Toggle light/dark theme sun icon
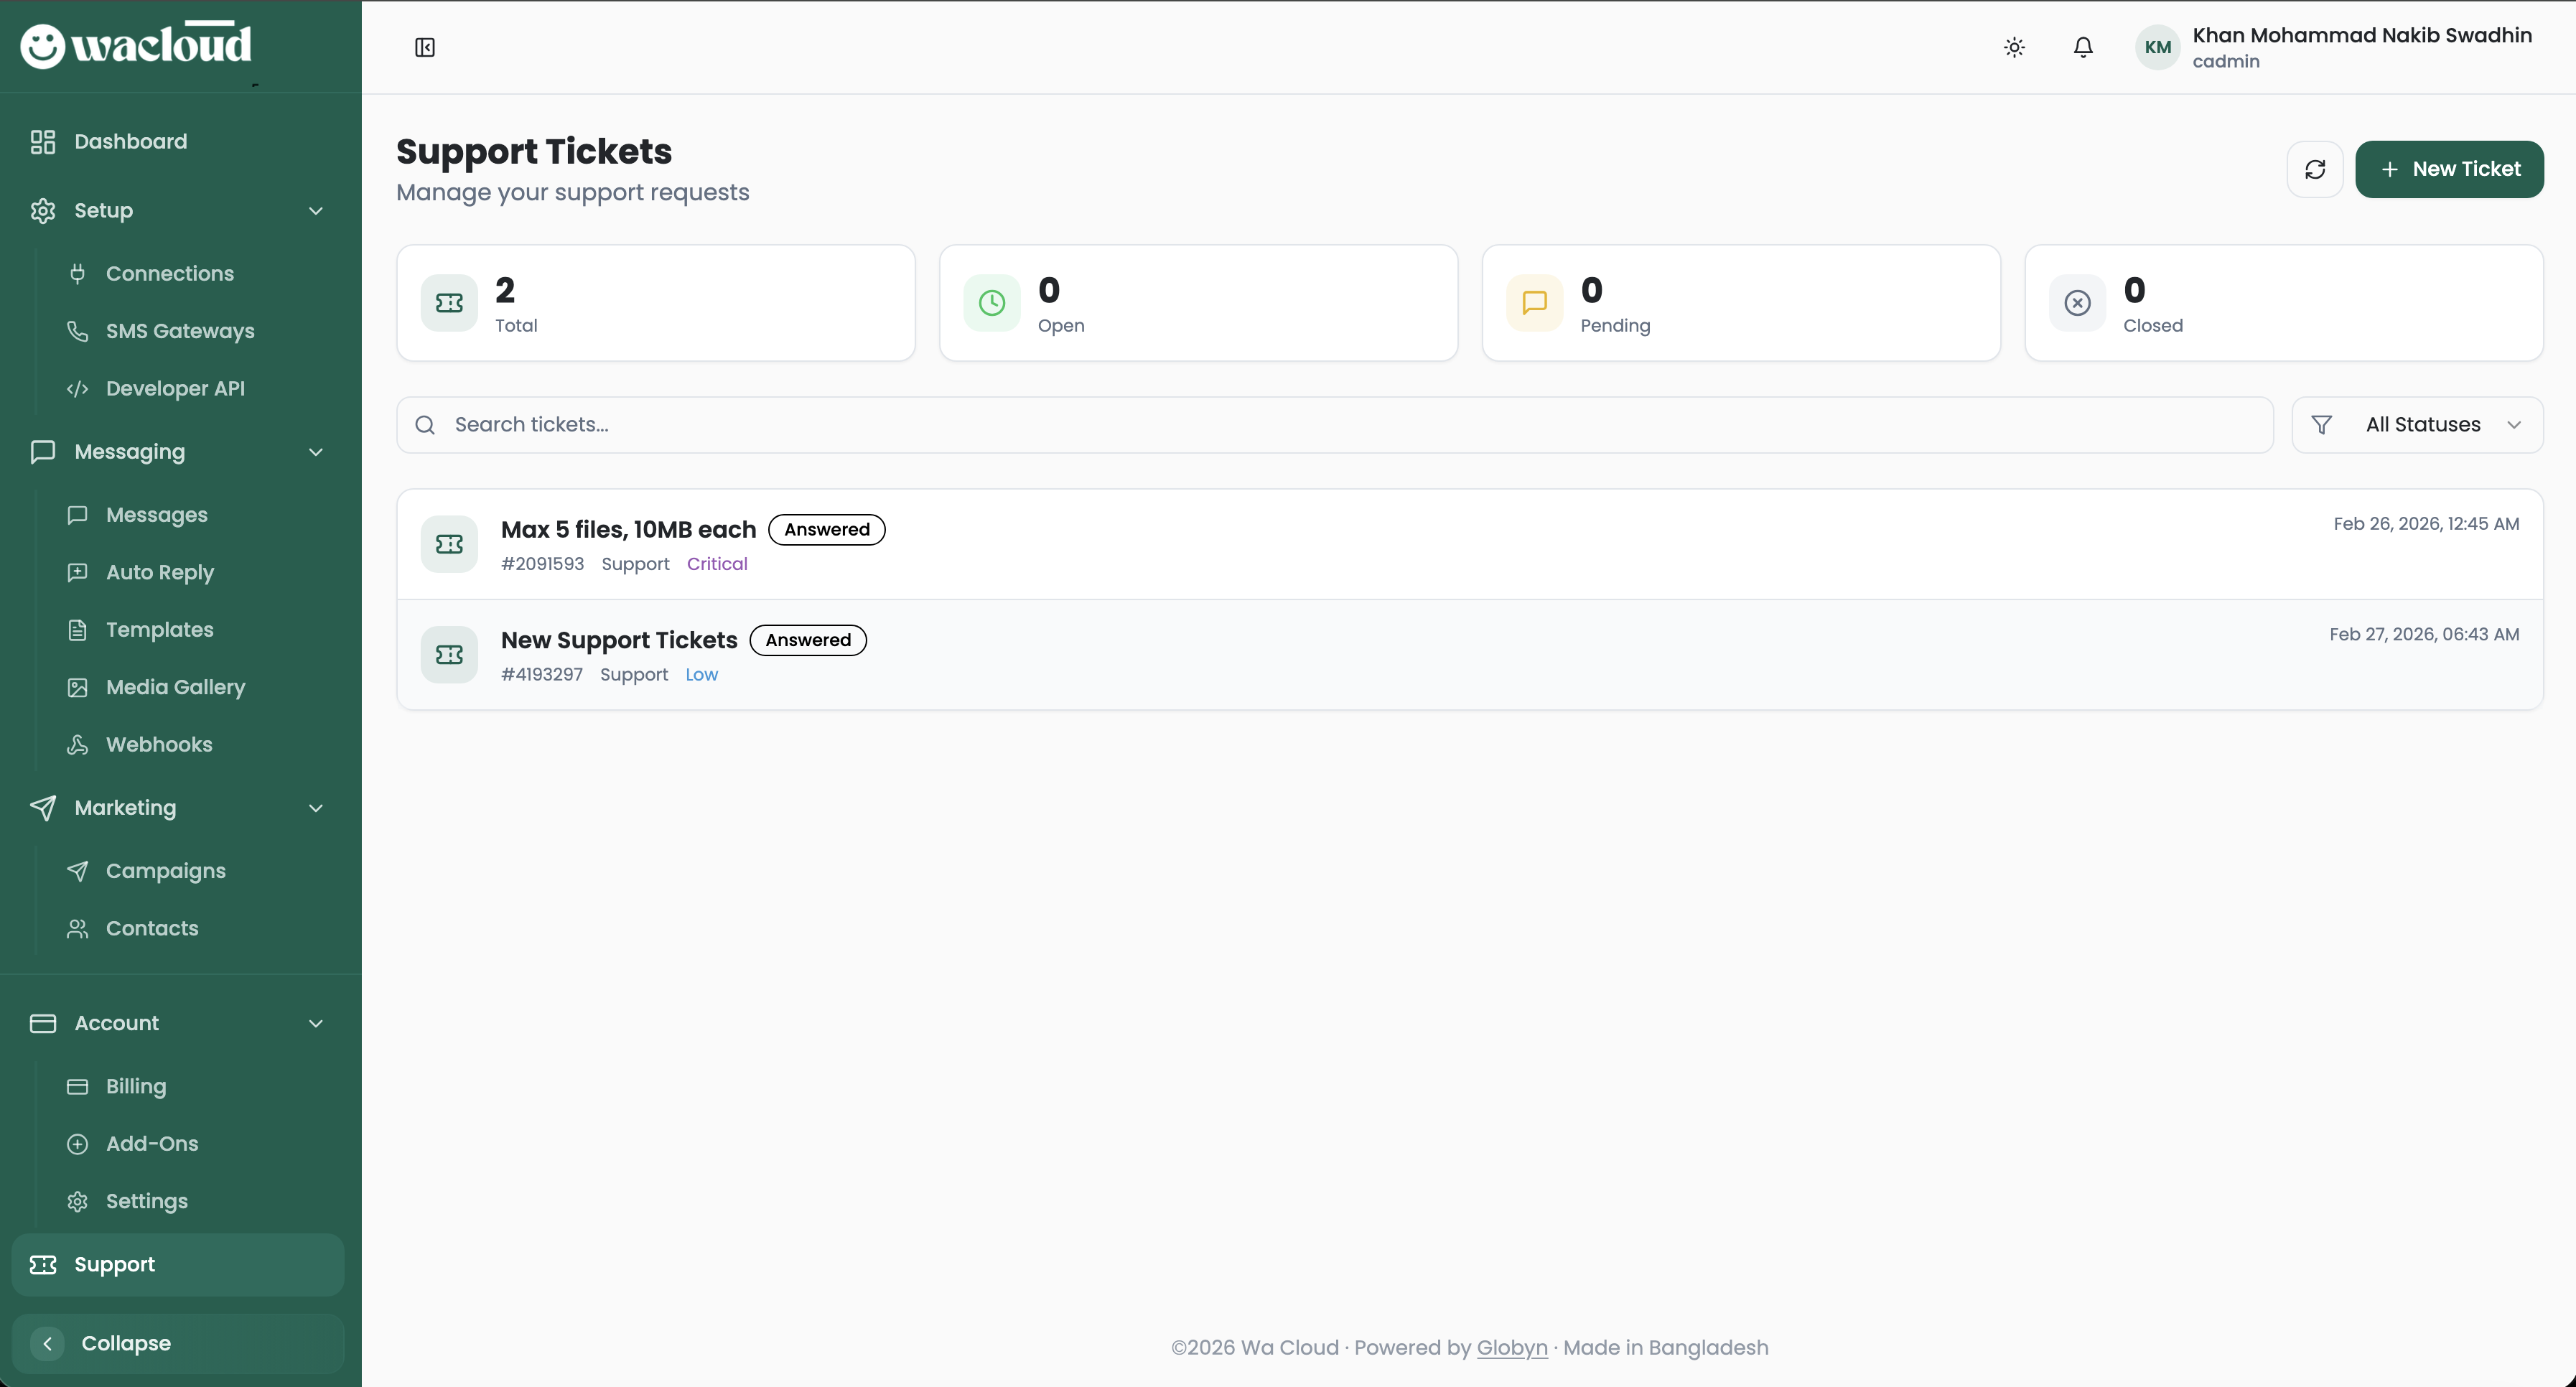The width and height of the screenshot is (2576, 1387). click(2014, 47)
